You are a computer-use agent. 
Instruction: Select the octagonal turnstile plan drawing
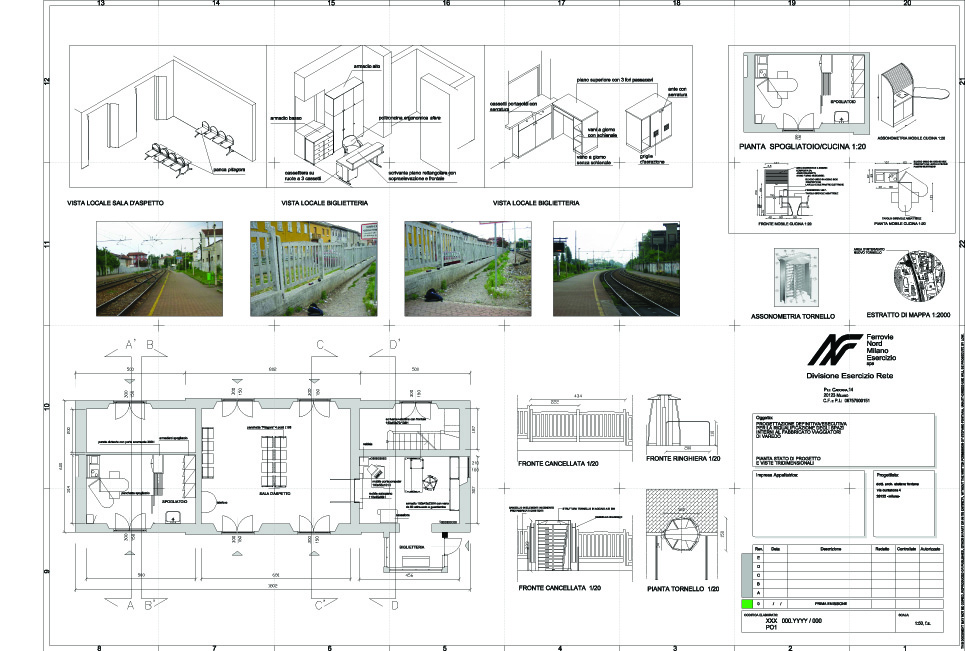click(x=683, y=528)
